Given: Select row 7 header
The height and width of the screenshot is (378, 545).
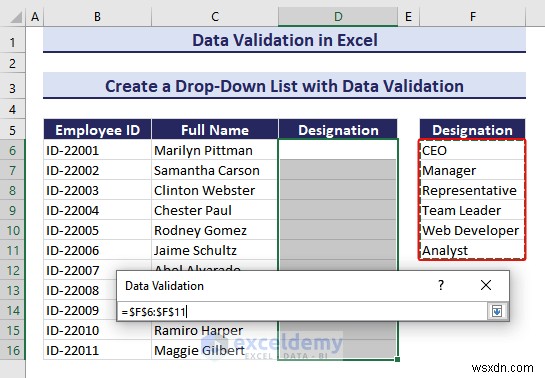Looking at the screenshot, I should (13, 170).
